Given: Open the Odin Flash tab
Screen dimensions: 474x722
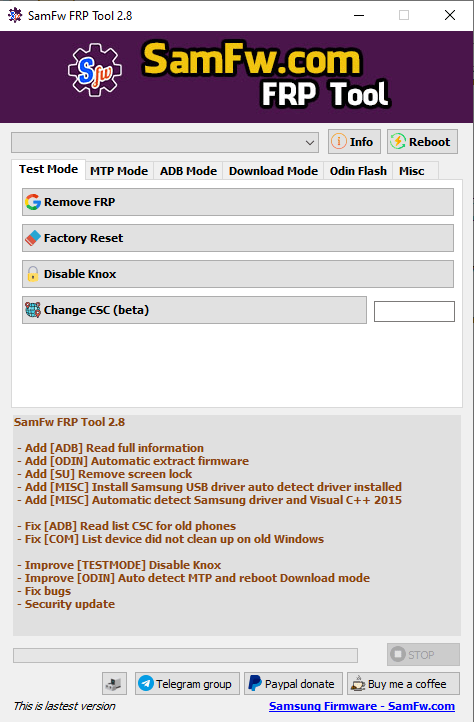Looking at the screenshot, I should pyautogui.click(x=358, y=171).
